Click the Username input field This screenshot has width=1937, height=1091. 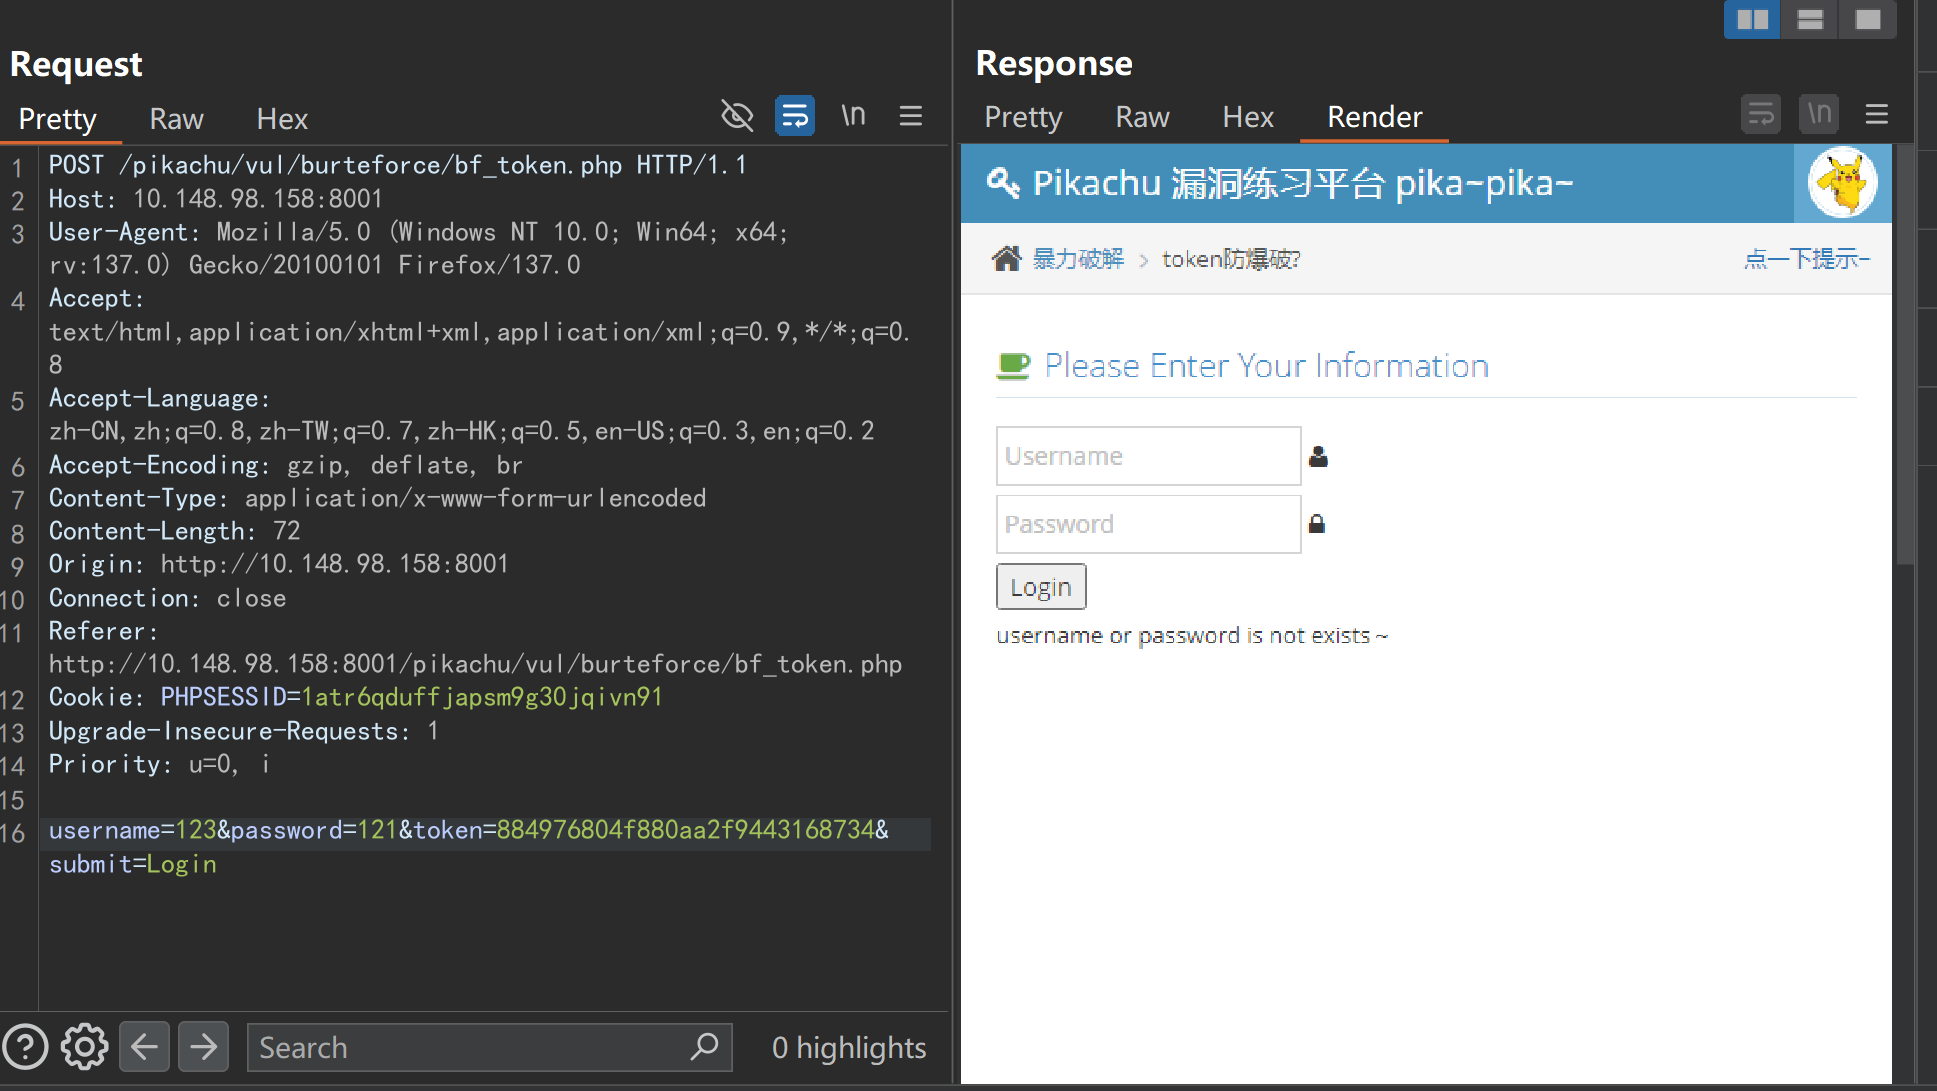1148,456
